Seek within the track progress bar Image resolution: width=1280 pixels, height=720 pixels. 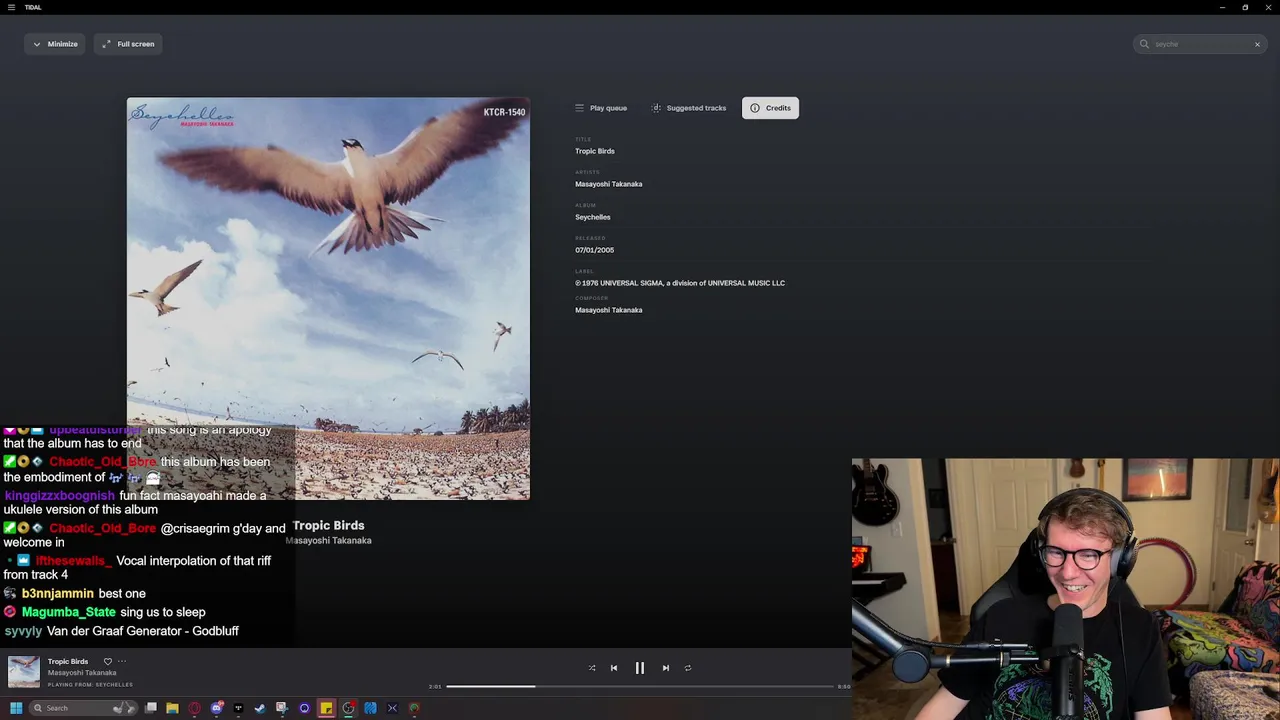pos(640,687)
